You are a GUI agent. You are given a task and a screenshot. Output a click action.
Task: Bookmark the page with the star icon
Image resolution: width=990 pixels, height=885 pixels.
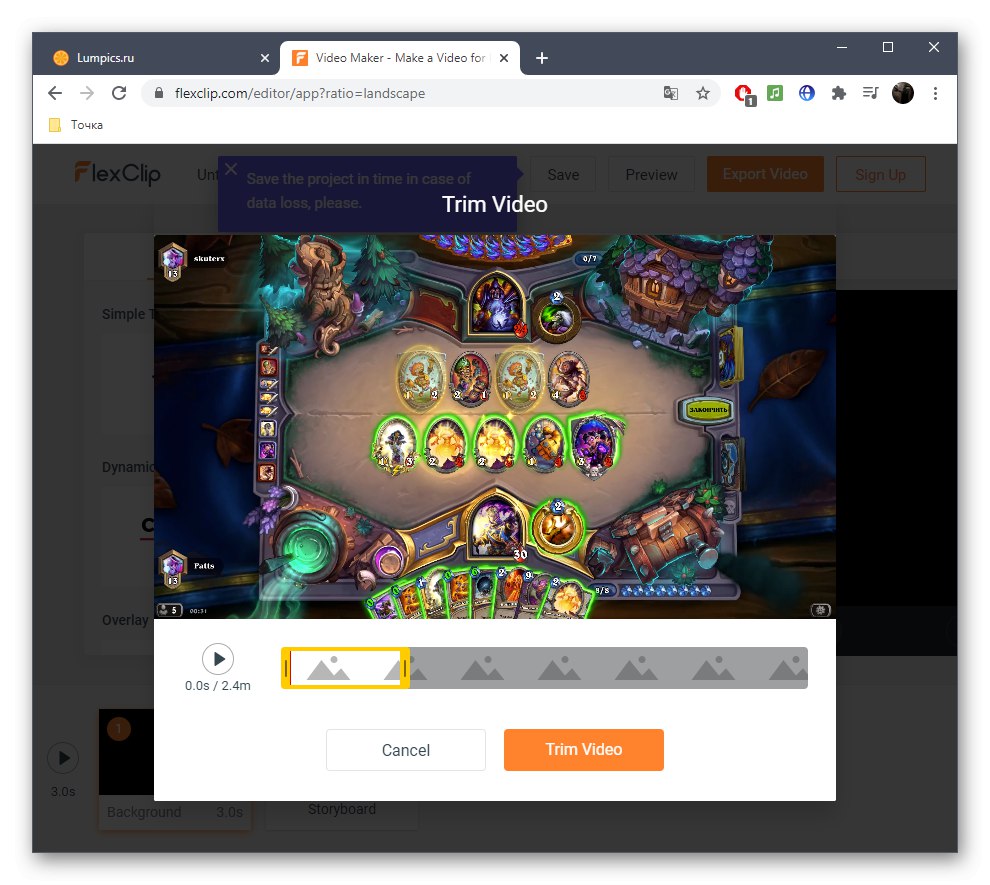click(703, 92)
